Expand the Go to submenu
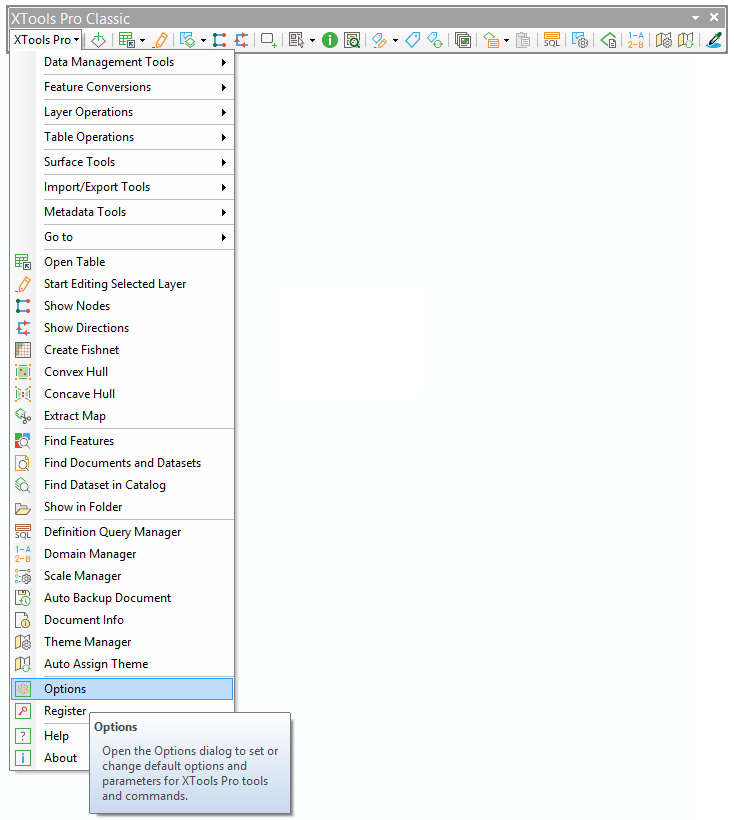Viewport: 734px width, 820px height. pyautogui.click(x=122, y=237)
